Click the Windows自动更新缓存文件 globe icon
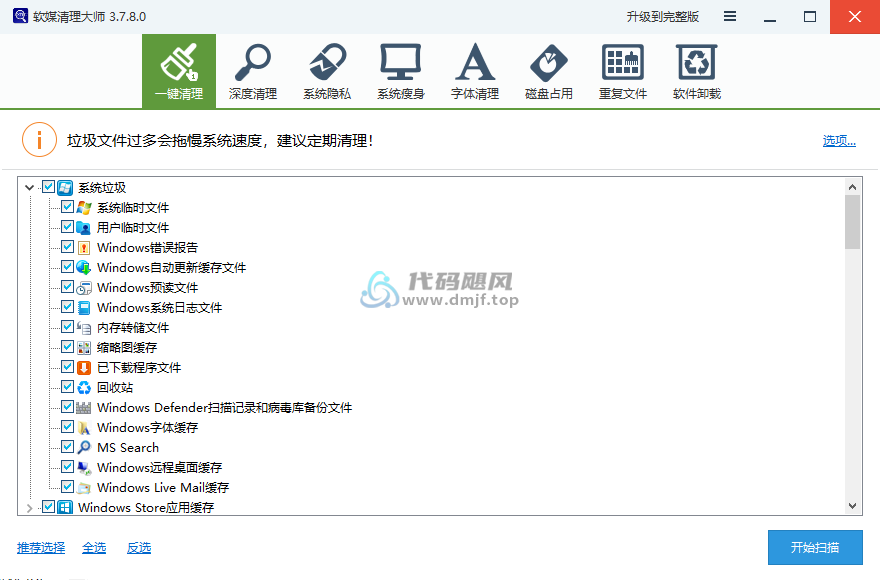The image size is (880, 580). (84, 267)
